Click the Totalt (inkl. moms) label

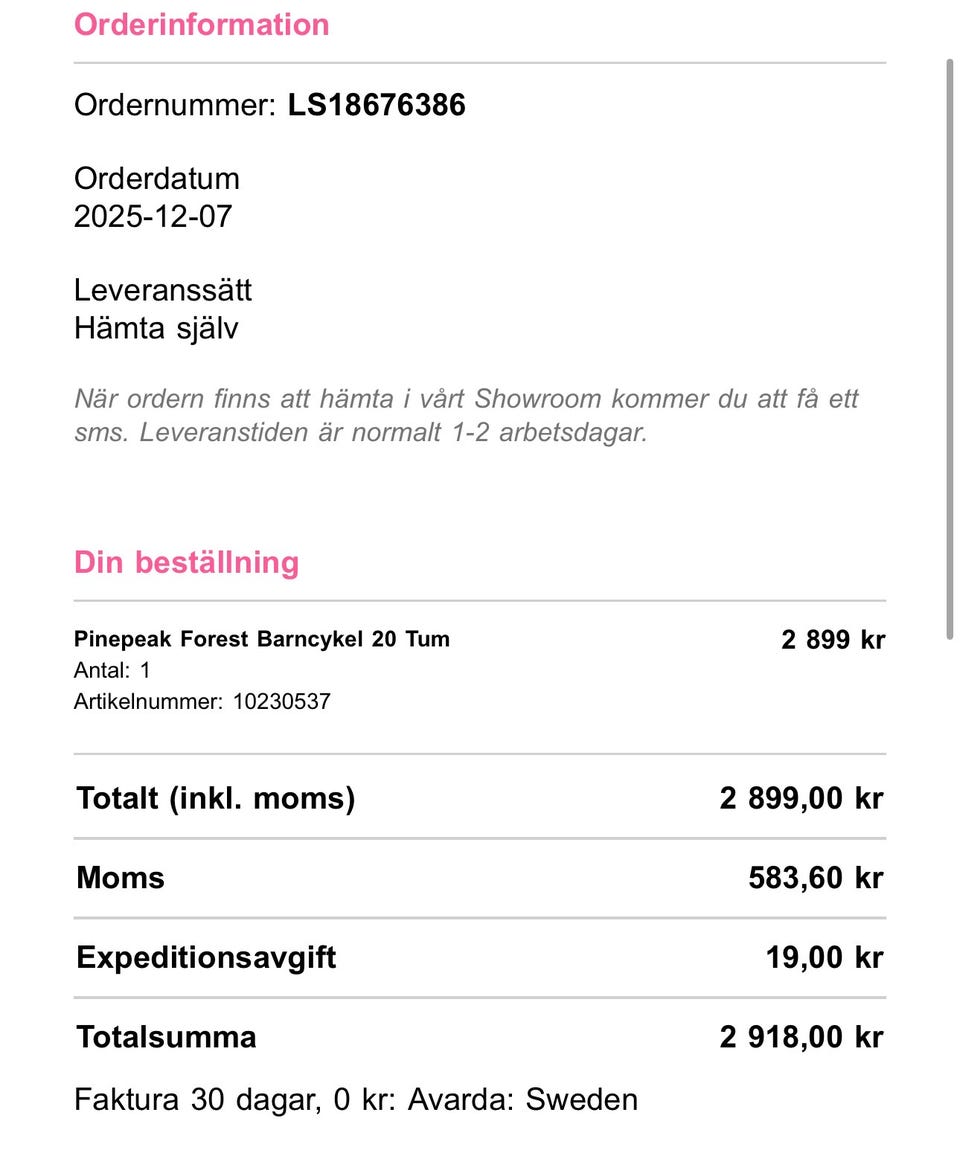click(215, 798)
